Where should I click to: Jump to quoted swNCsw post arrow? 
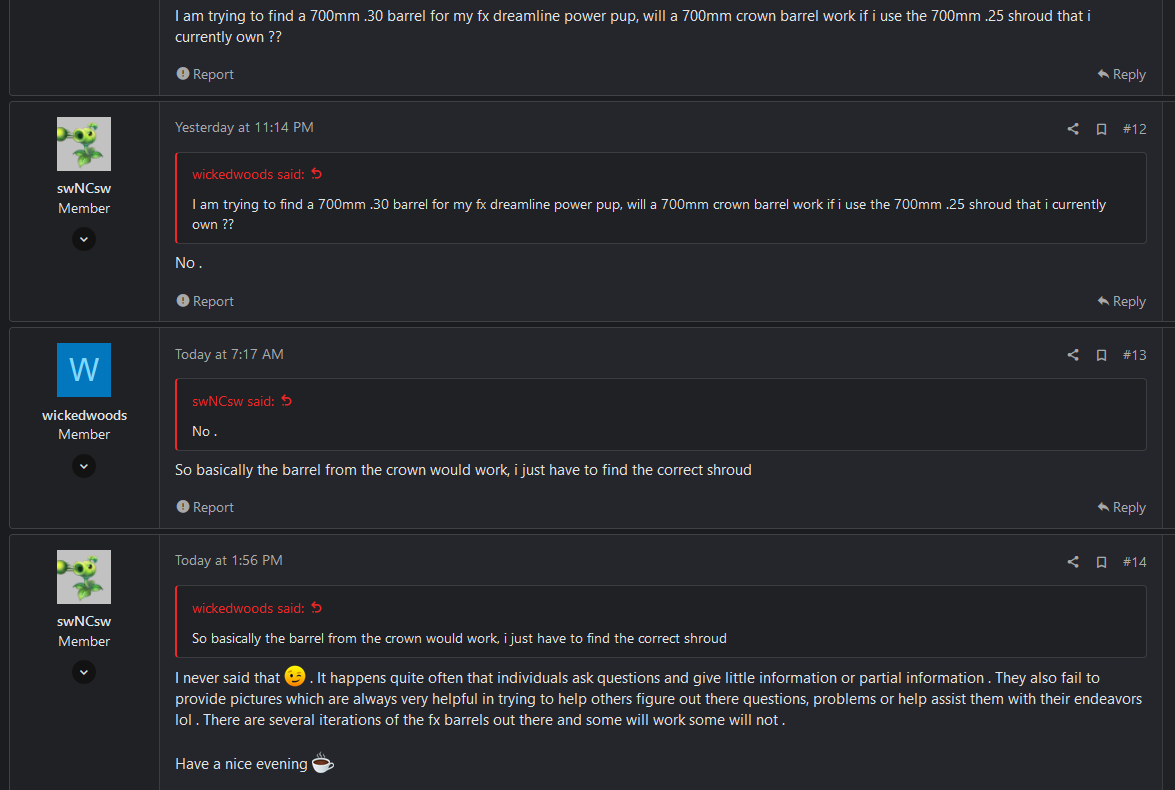[286, 401]
